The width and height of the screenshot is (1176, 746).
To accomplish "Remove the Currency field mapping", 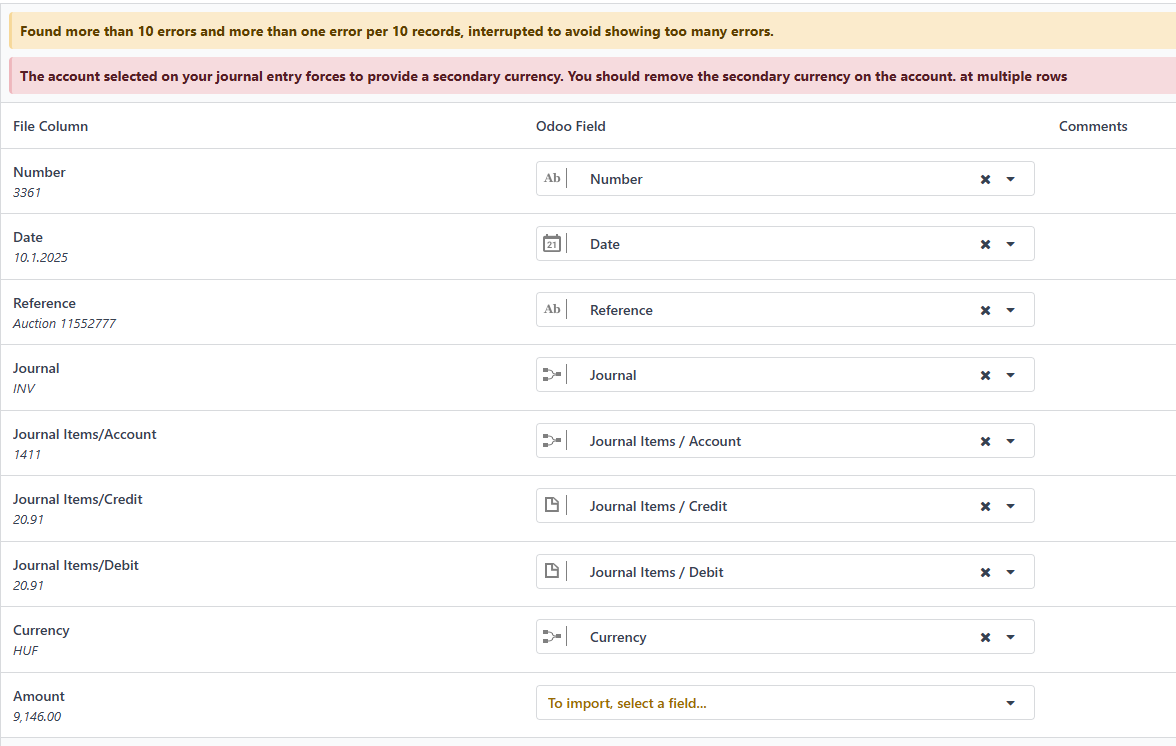I will point(986,638).
